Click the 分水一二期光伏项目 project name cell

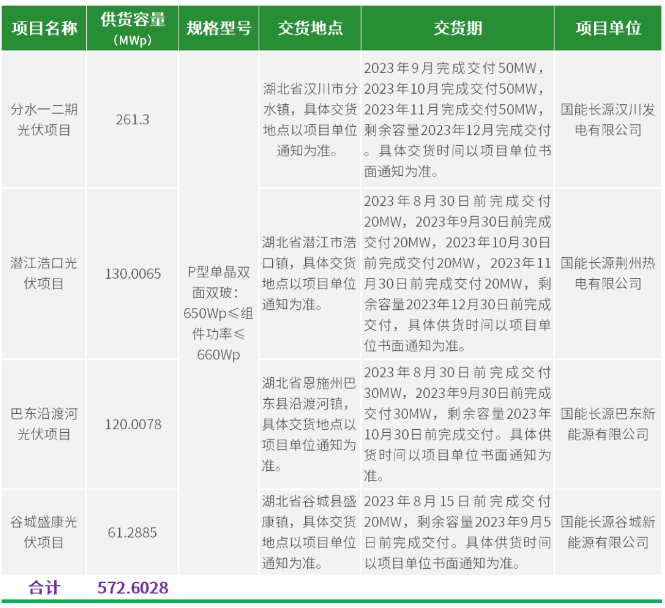click(x=44, y=119)
